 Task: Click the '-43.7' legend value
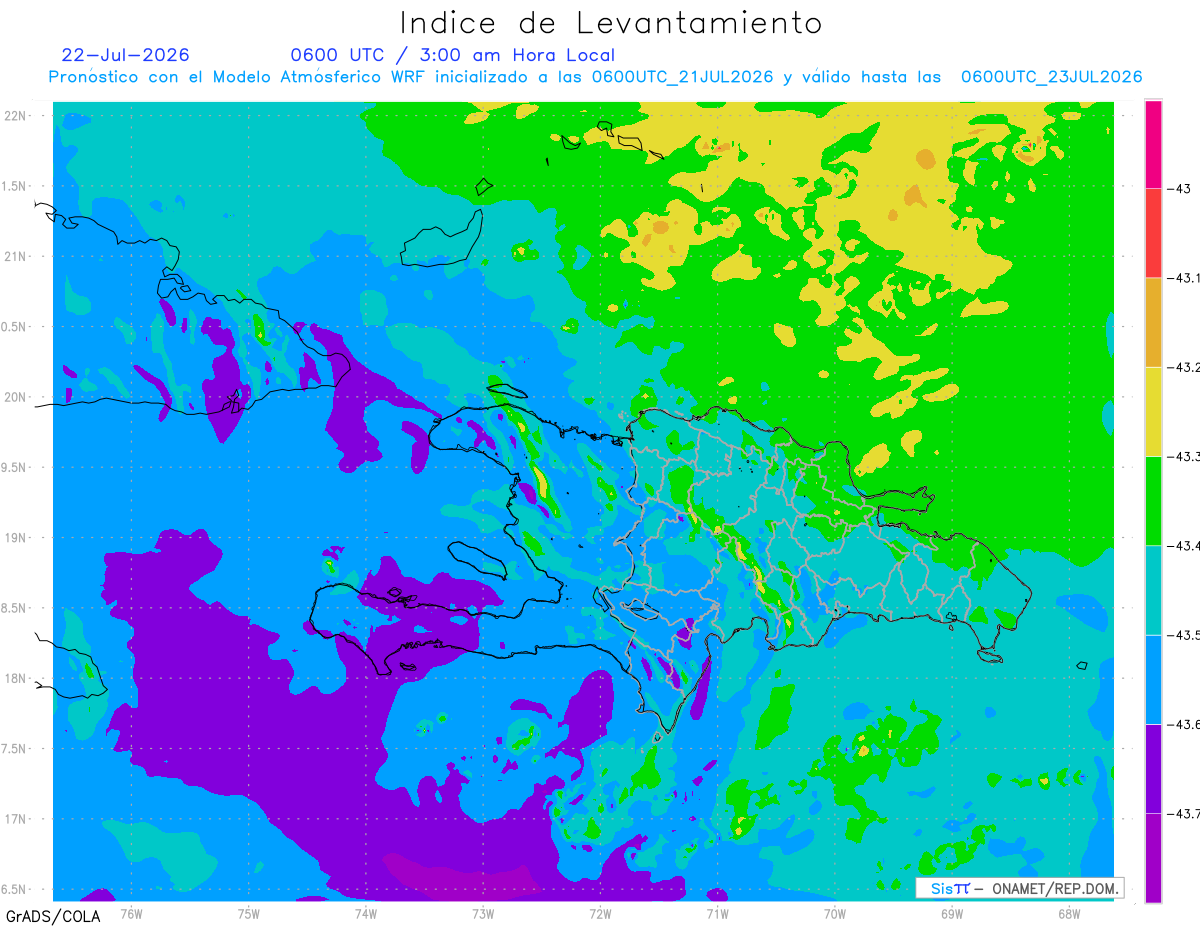tap(1183, 813)
